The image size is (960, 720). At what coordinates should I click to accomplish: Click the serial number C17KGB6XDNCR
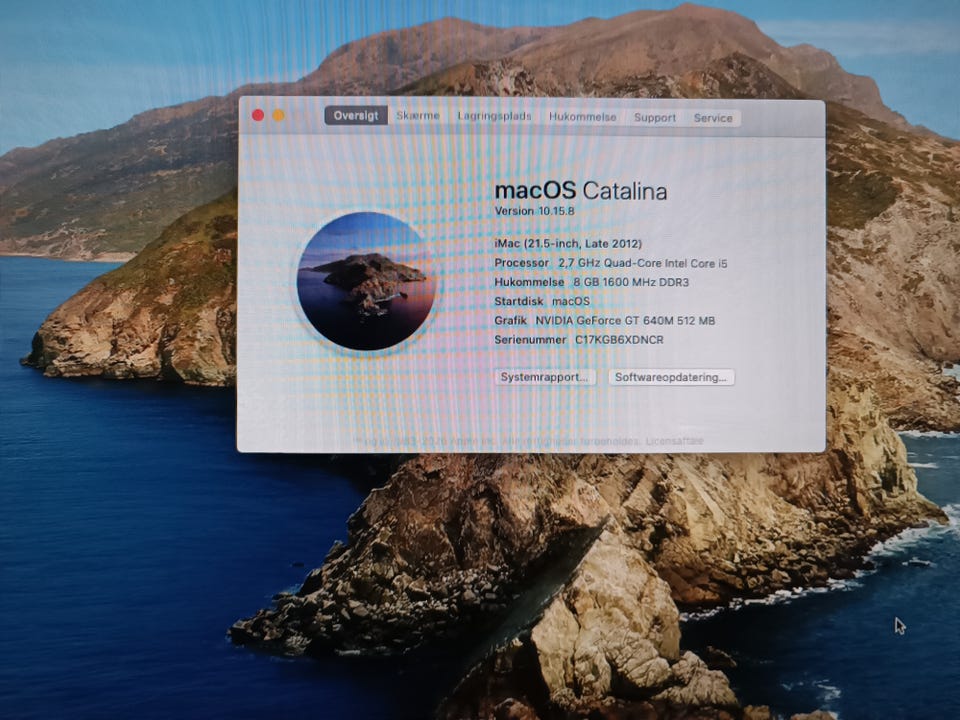(x=619, y=340)
